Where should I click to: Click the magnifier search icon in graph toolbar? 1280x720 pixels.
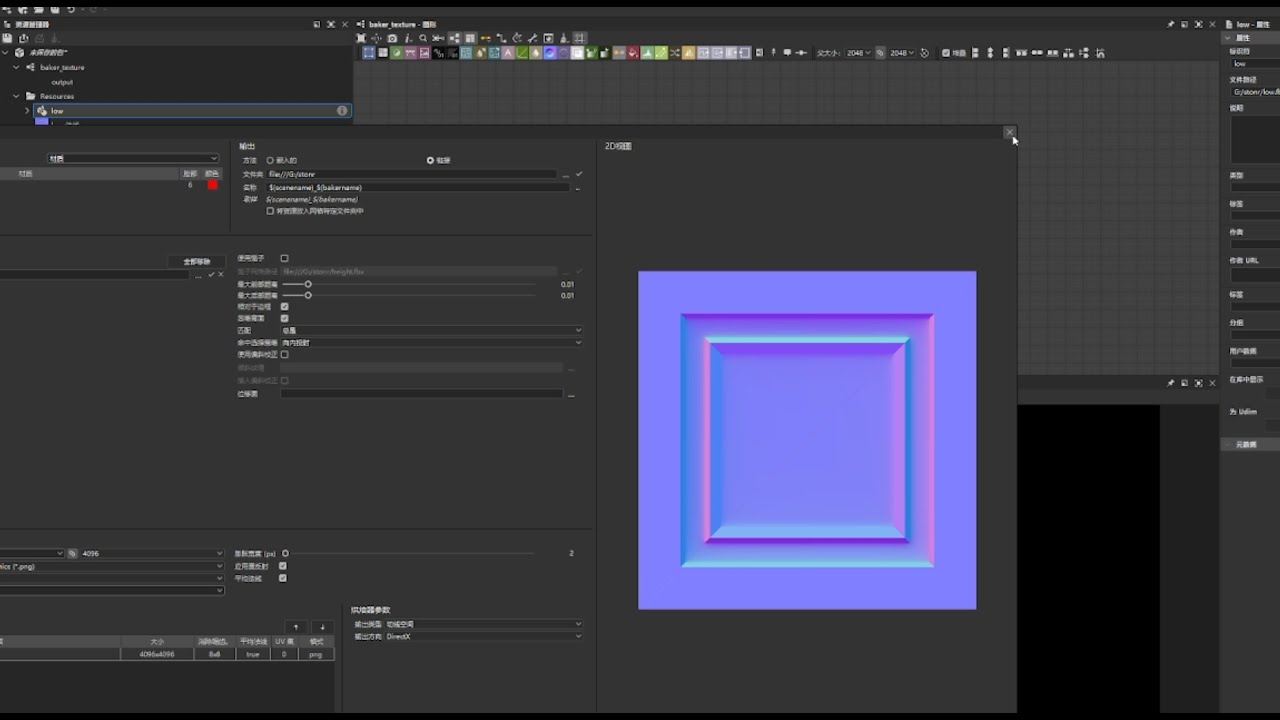coord(423,38)
